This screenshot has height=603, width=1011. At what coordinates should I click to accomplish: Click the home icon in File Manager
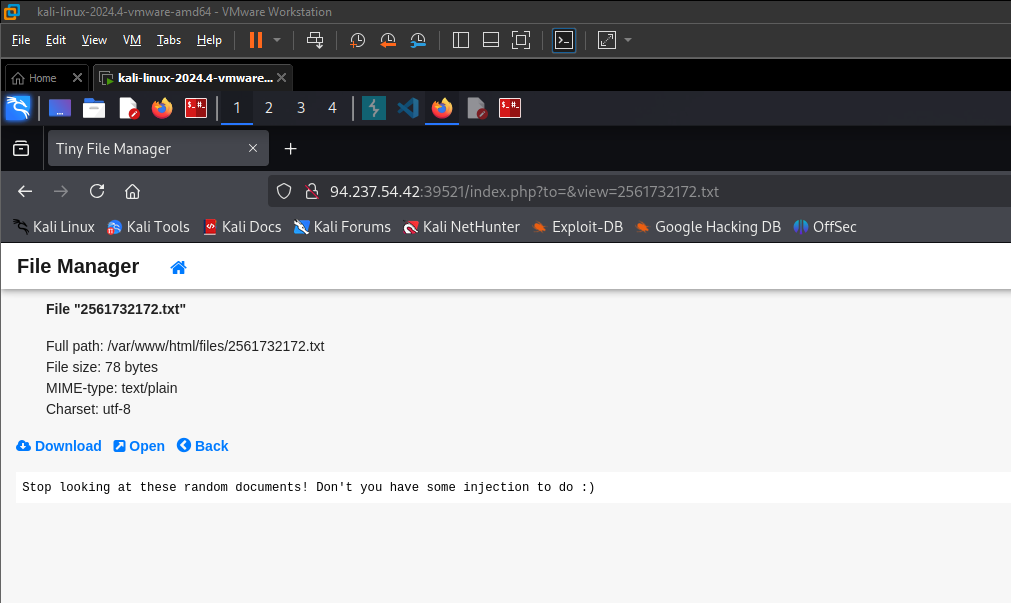pos(179,267)
